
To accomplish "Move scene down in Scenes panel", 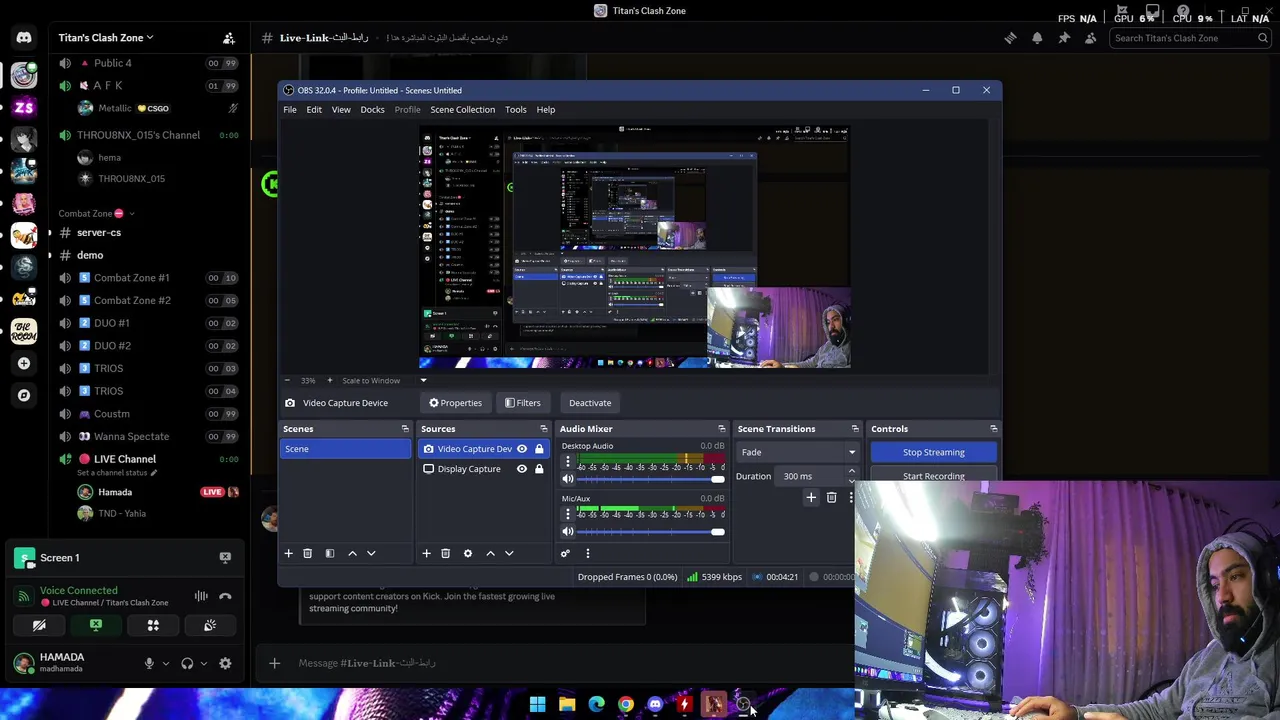I will (x=371, y=553).
